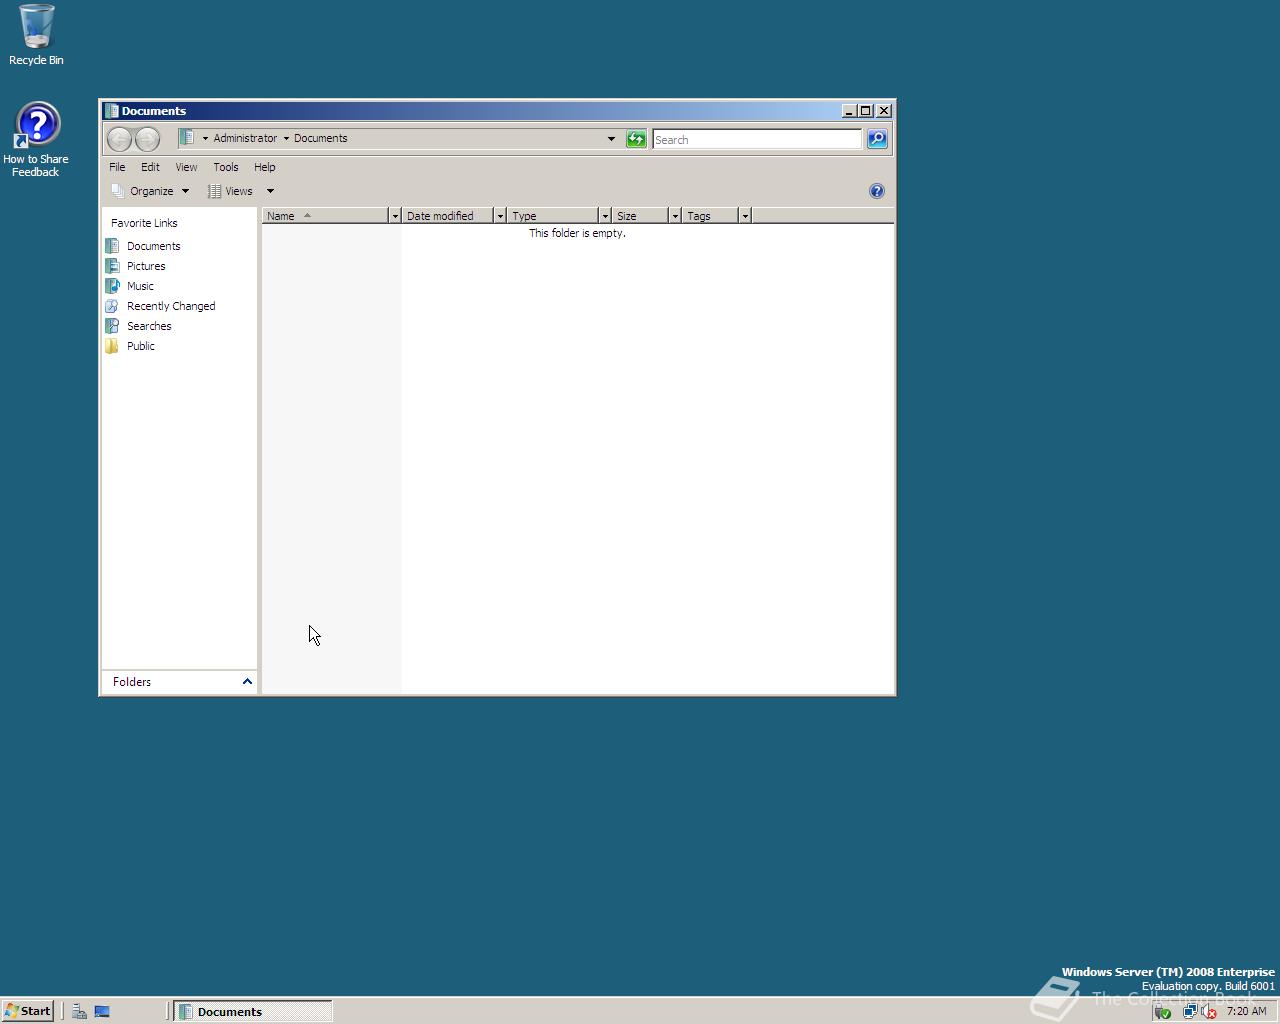Open the blue Help question mark icon

pyautogui.click(x=877, y=191)
